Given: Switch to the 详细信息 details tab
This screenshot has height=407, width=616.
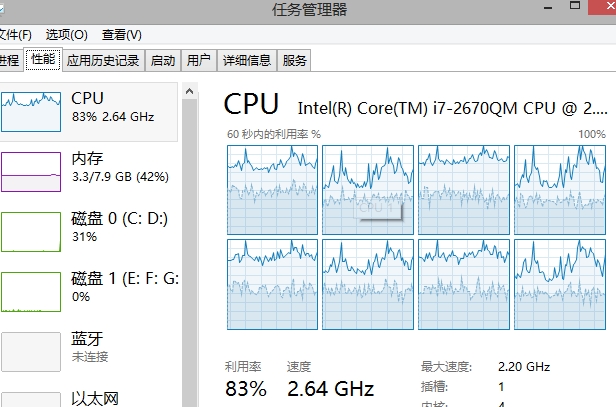Looking at the screenshot, I should 247,60.
